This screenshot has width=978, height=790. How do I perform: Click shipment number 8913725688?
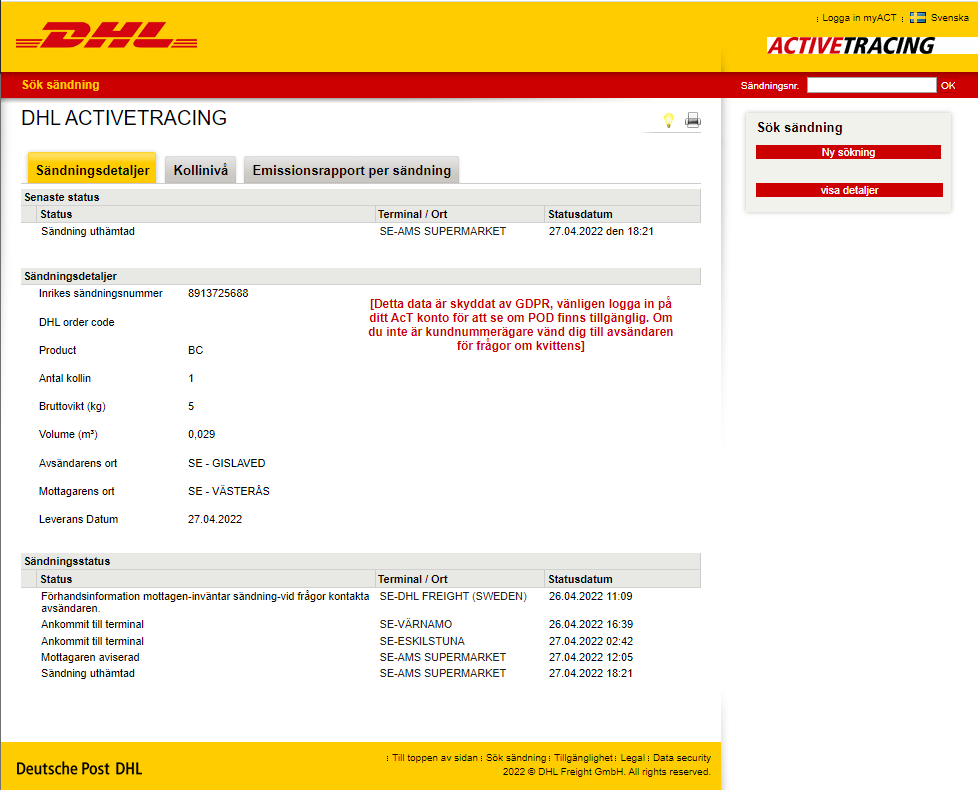click(x=218, y=293)
